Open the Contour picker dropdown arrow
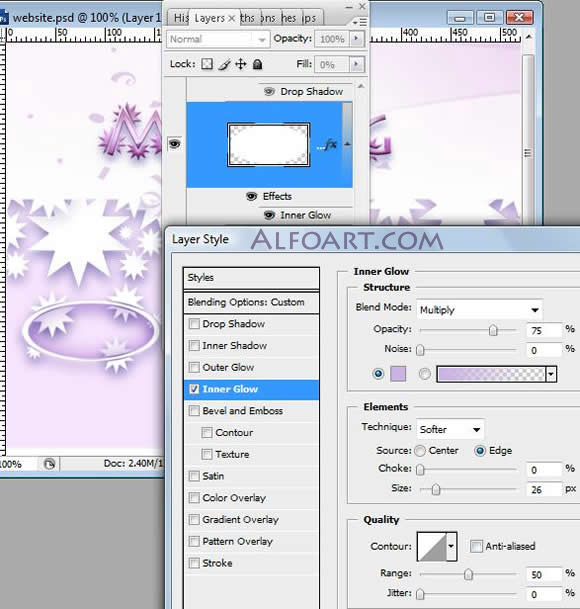This screenshot has width=580, height=609. pos(451,546)
